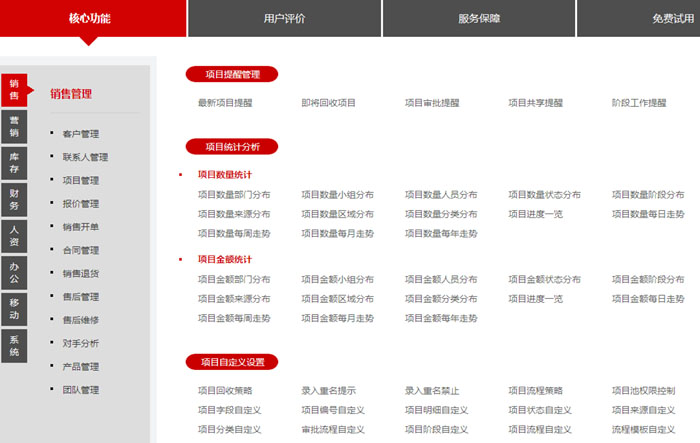Click the 阶段工作提醒 link

pyautogui.click(x=639, y=103)
